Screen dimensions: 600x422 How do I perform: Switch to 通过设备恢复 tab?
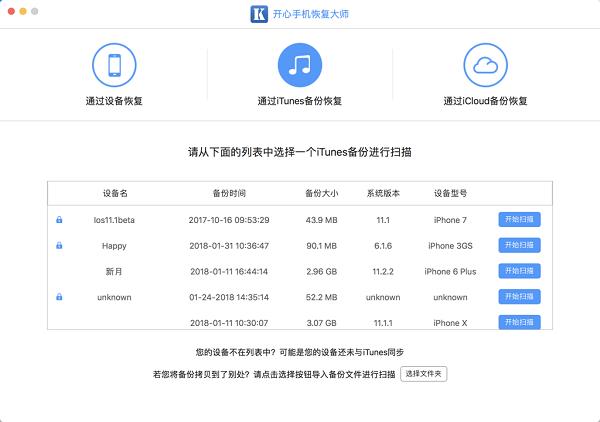point(114,101)
